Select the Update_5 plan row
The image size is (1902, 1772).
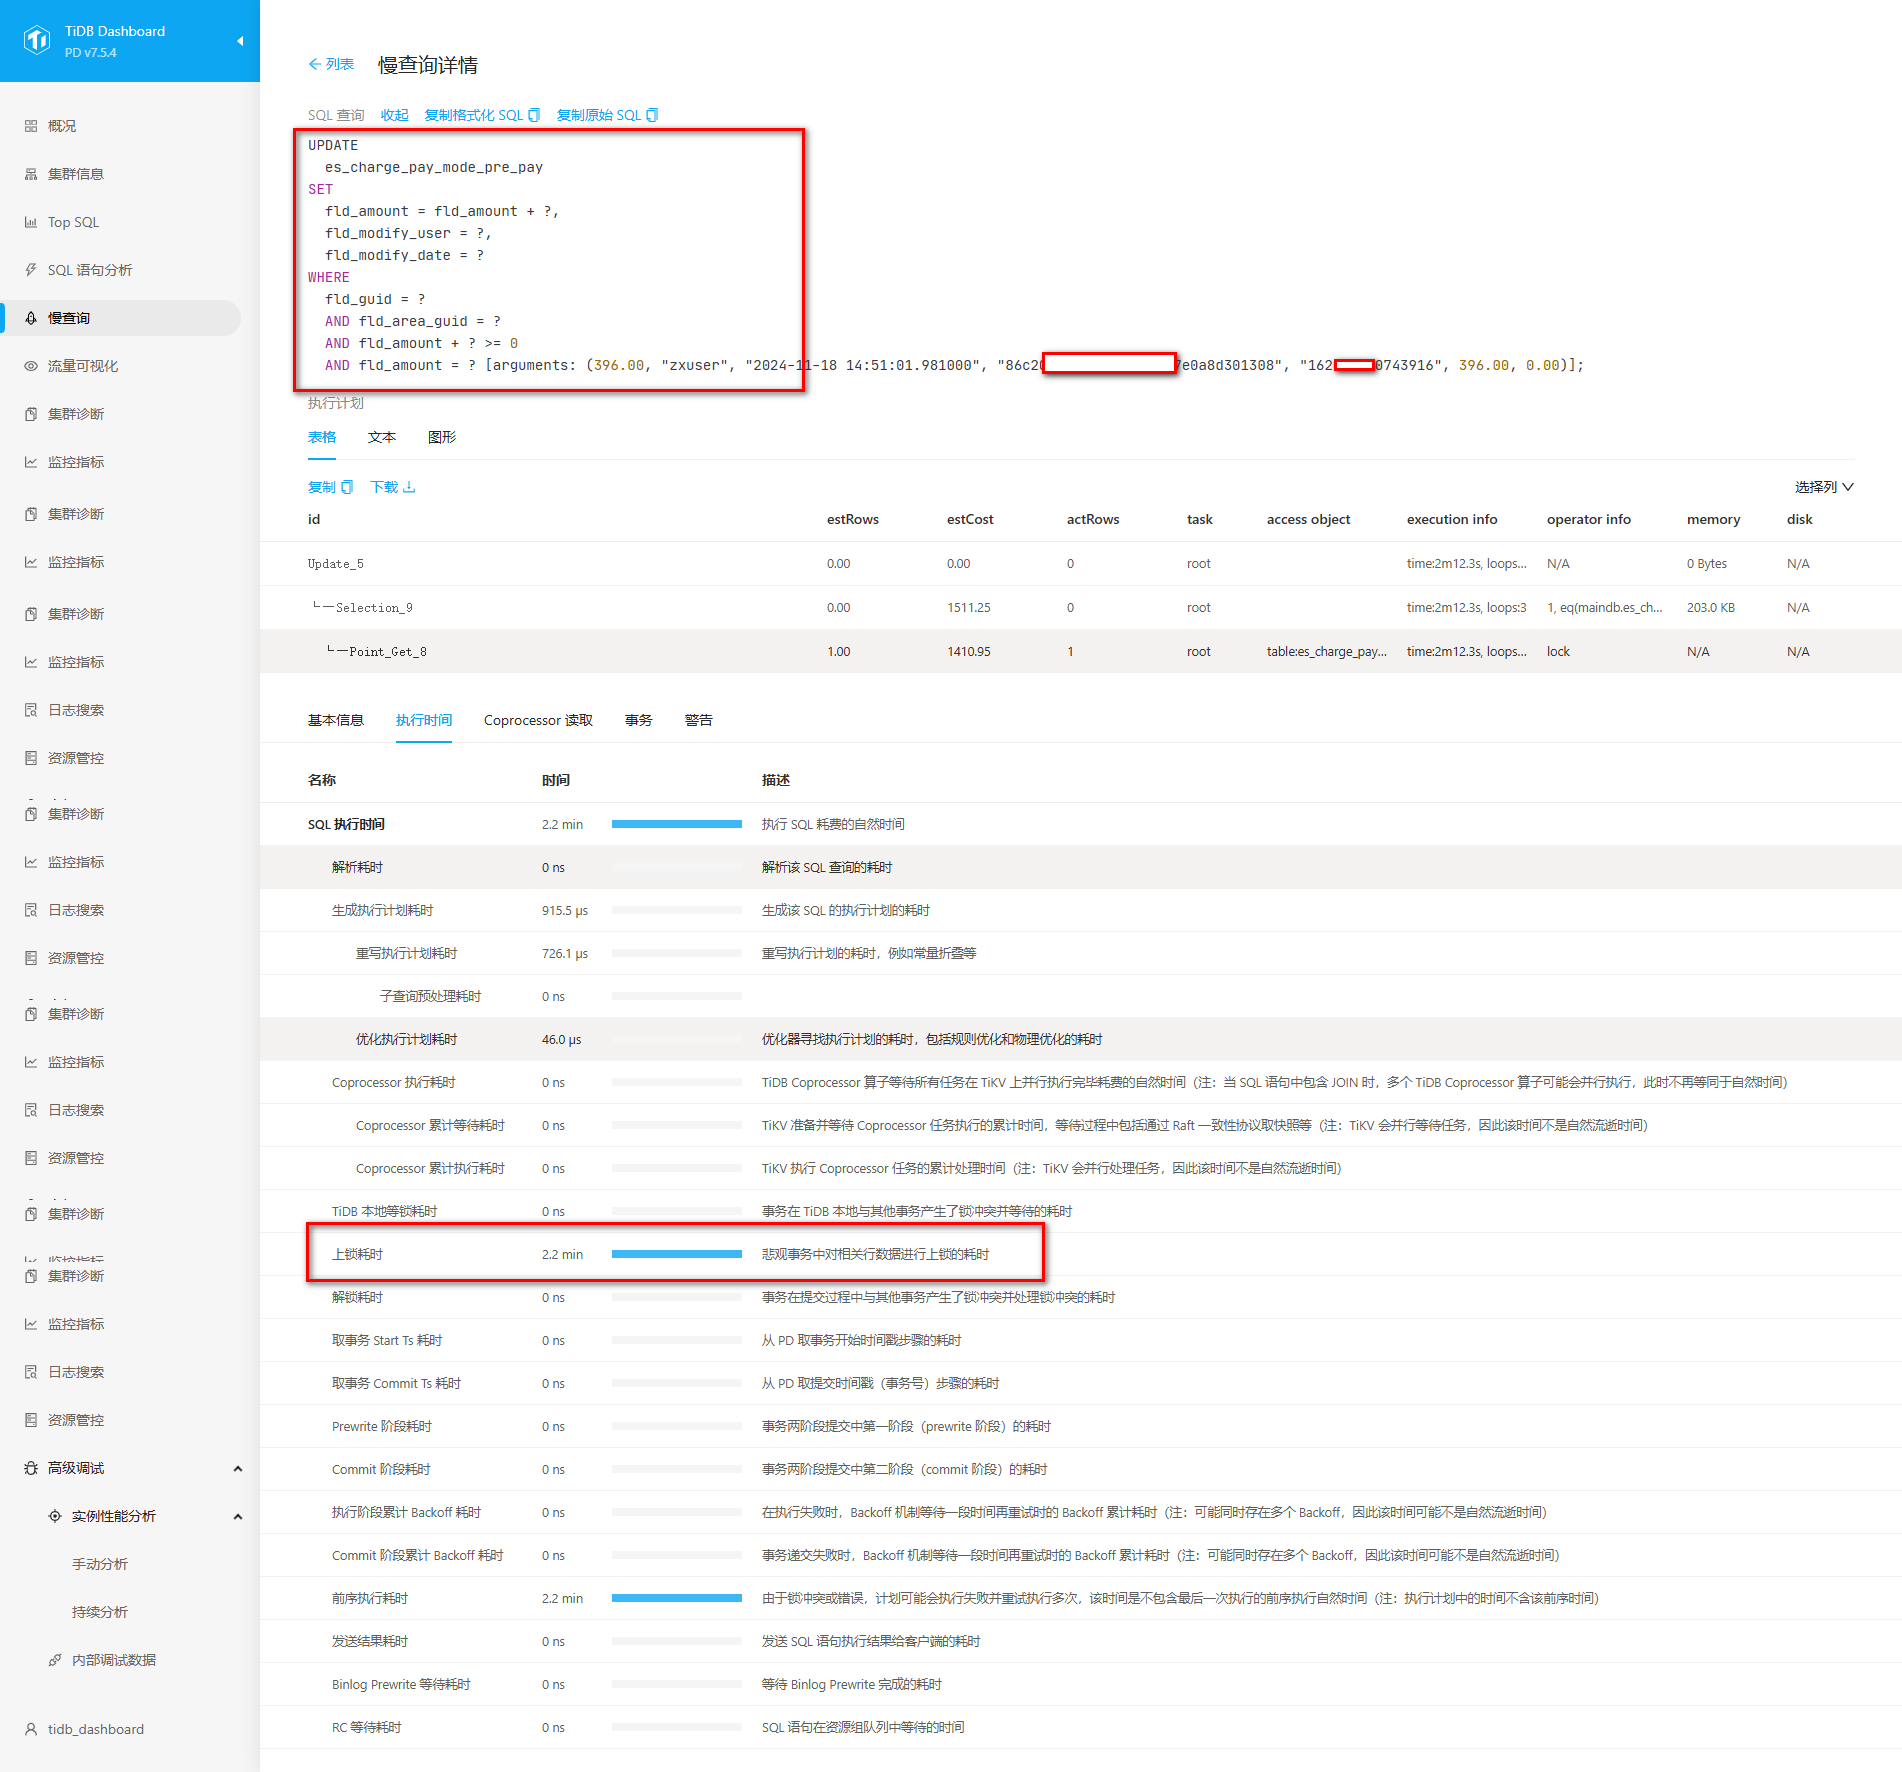(x=1081, y=564)
